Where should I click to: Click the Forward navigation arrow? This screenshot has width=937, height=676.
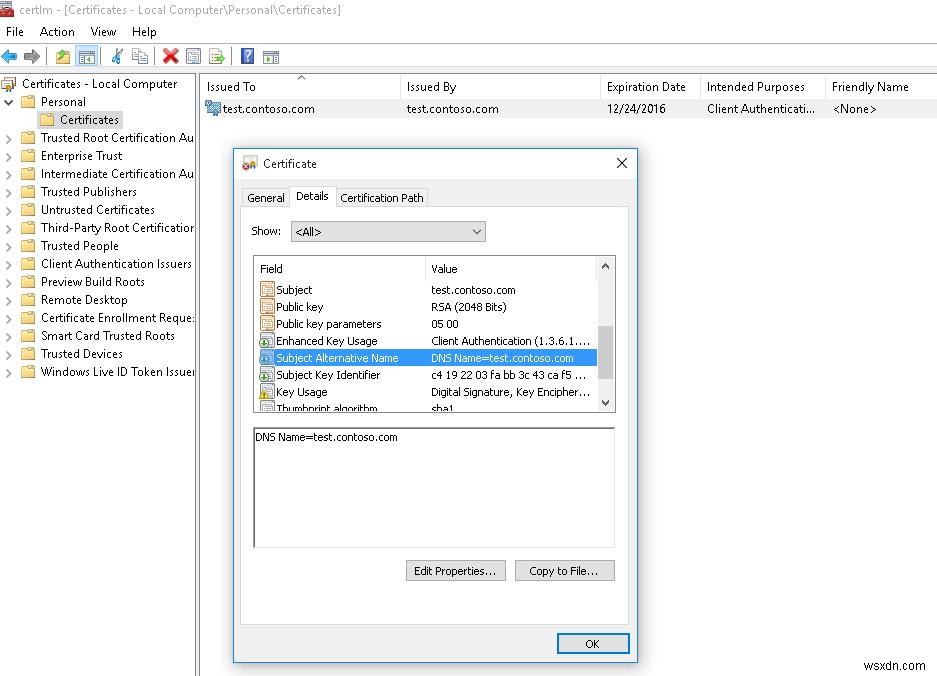coord(31,56)
